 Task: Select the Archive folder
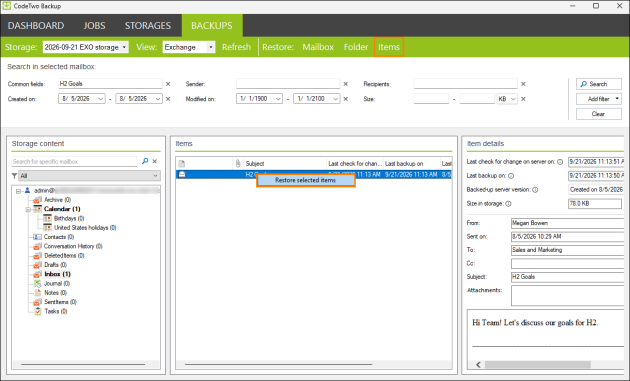pyautogui.click(x=57, y=200)
